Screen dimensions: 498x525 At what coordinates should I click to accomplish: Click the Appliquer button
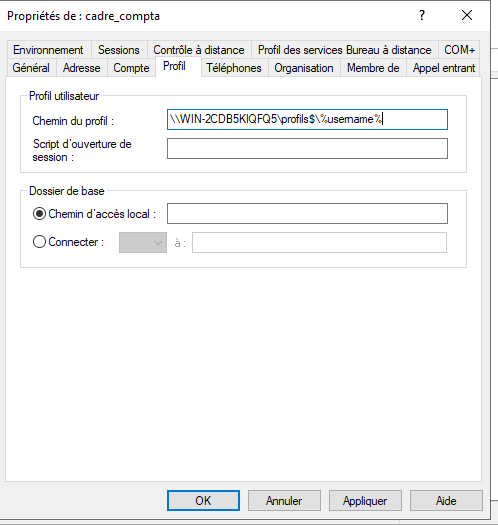(365, 501)
